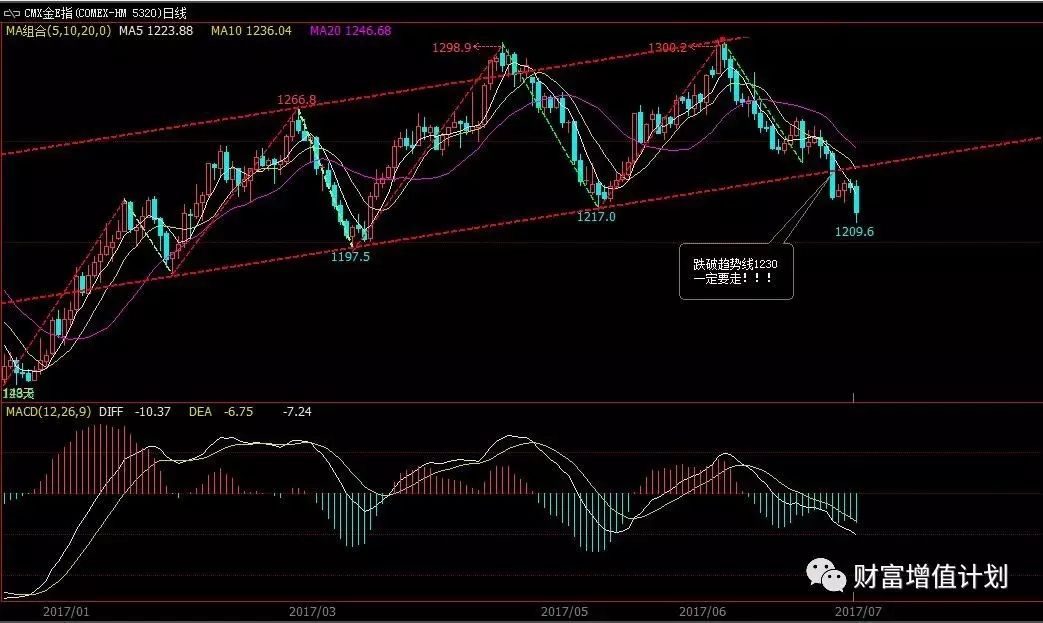Select the 跌破趋势线1230 annotation box
Image resolution: width=1043 pixels, height=623 pixels.
point(736,271)
